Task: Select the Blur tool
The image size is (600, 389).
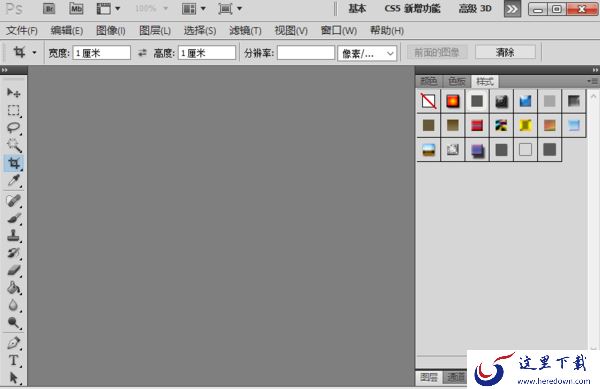Action: [x=13, y=305]
